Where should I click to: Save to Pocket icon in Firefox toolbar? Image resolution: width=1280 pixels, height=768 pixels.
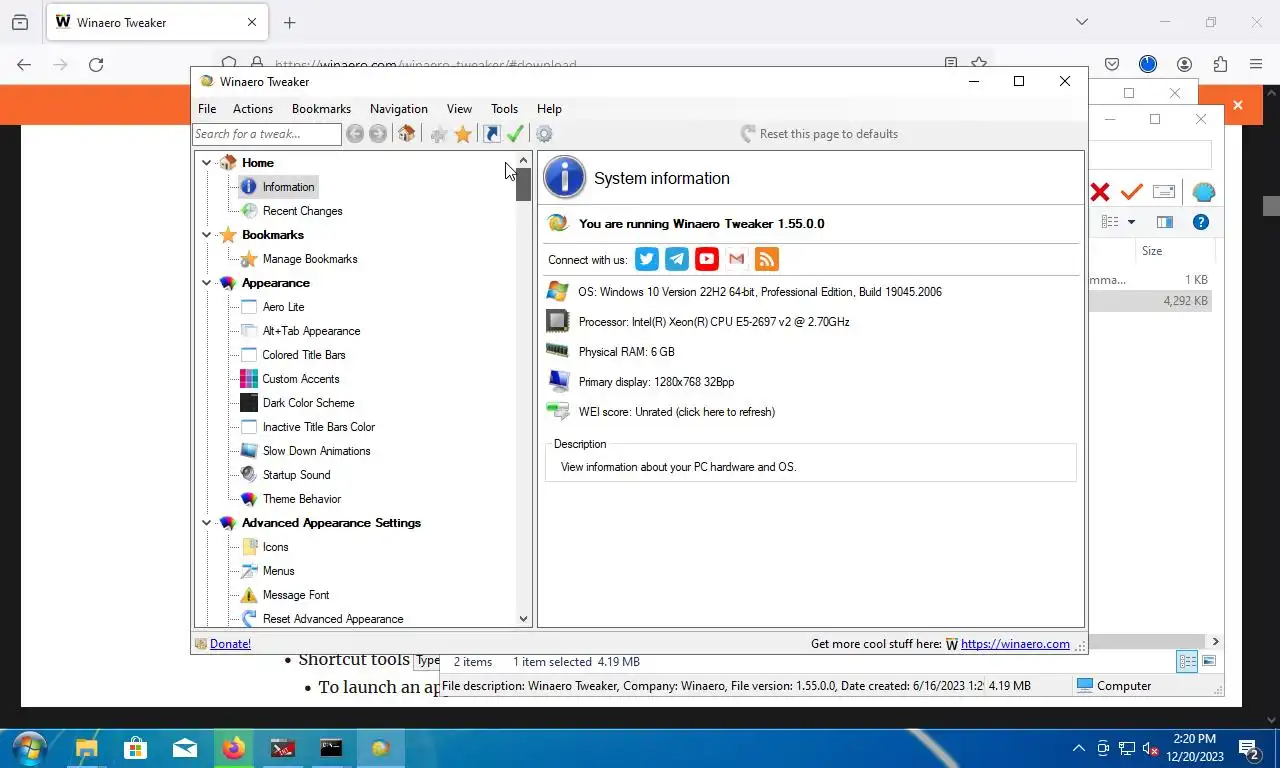click(1112, 64)
